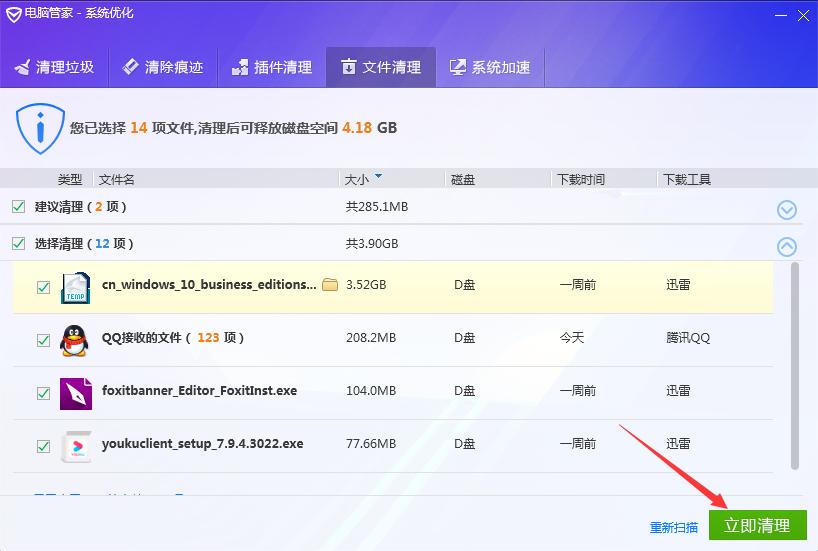
Task: Click the 选择清理 group label
Action: click(x=84, y=243)
